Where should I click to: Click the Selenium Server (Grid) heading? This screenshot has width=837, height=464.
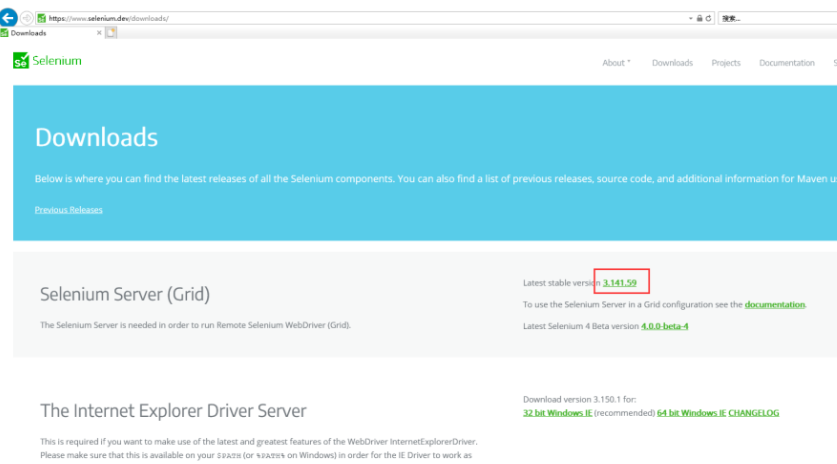coord(125,294)
